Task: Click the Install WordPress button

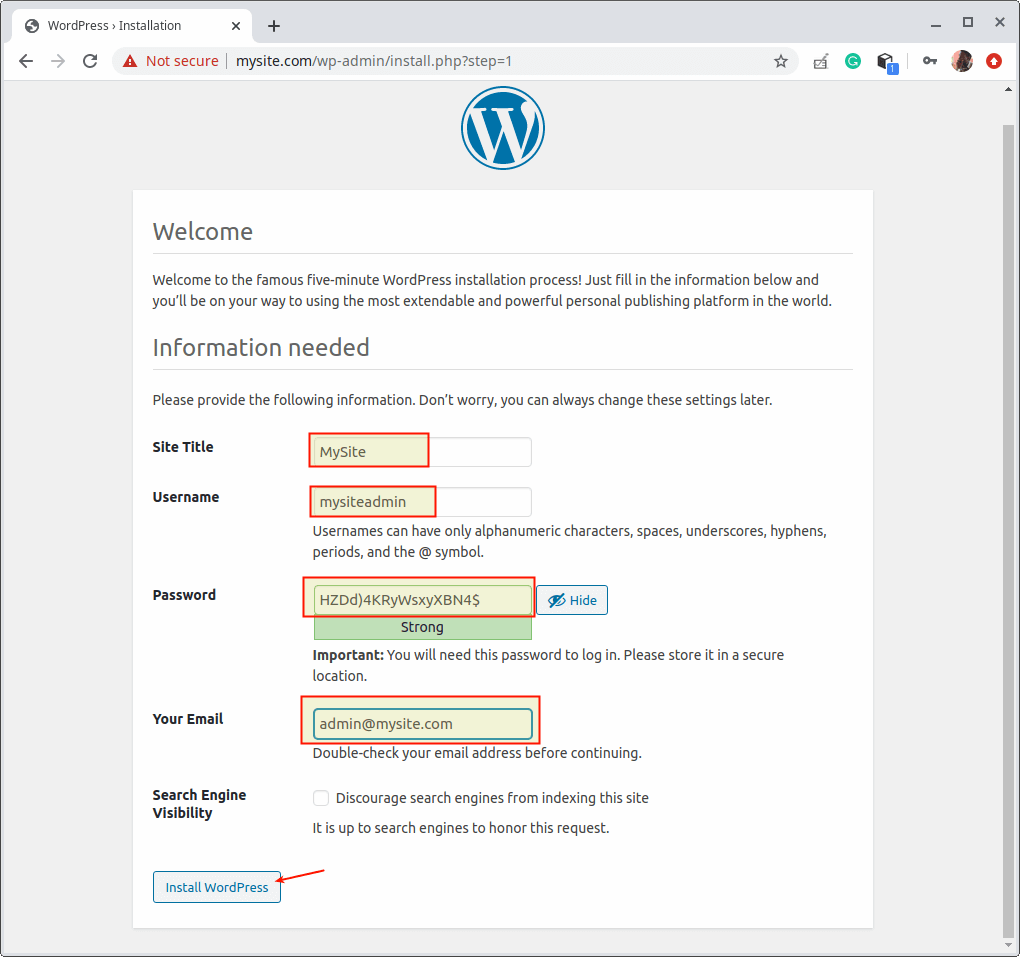Action: click(217, 887)
